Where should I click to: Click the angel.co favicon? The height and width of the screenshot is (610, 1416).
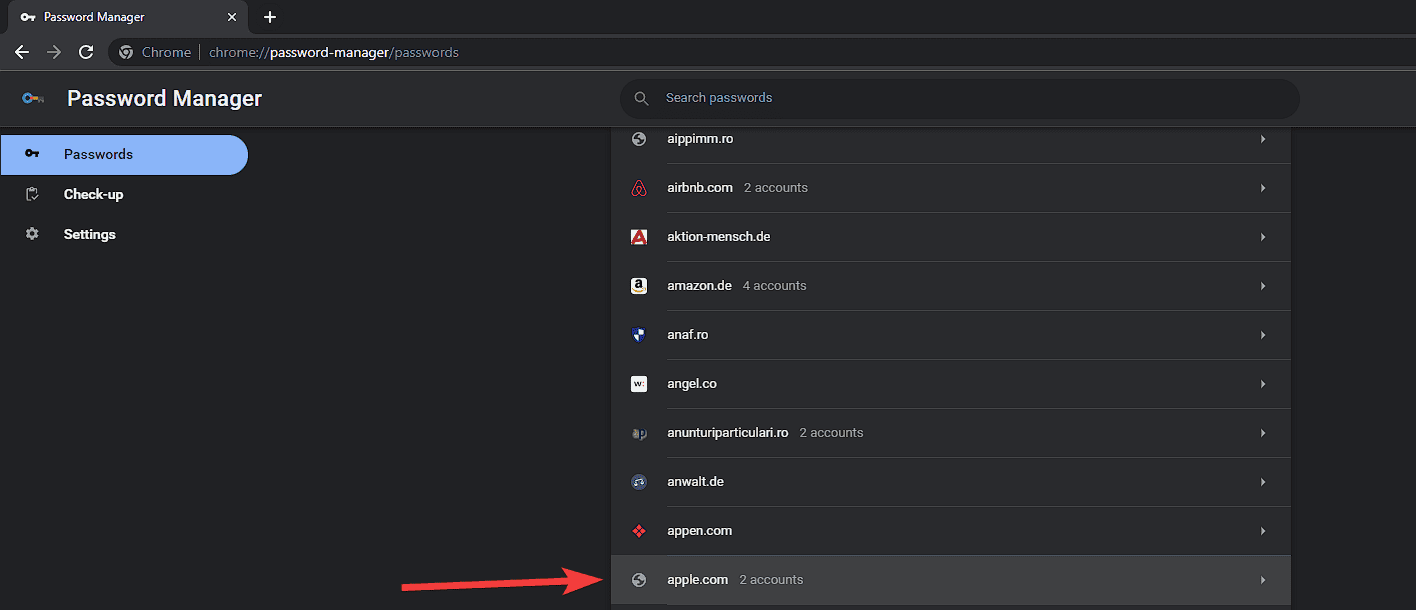[639, 384]
